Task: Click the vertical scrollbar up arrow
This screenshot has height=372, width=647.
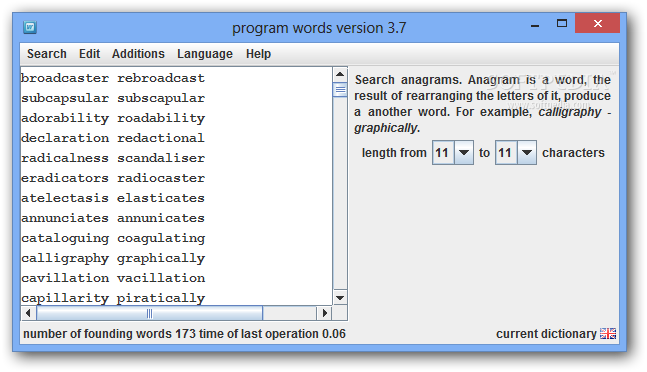Action: 340,75
